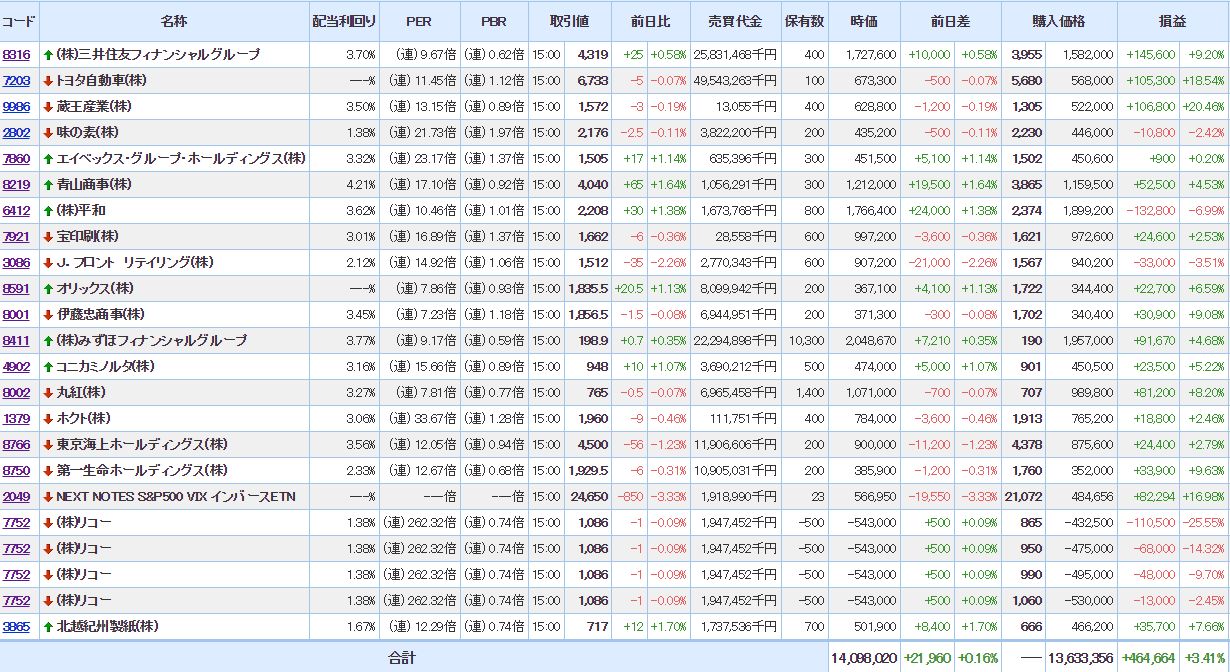Click the up arrow icon beside 青山商事
1230x672 pixels.
[48, 185]
